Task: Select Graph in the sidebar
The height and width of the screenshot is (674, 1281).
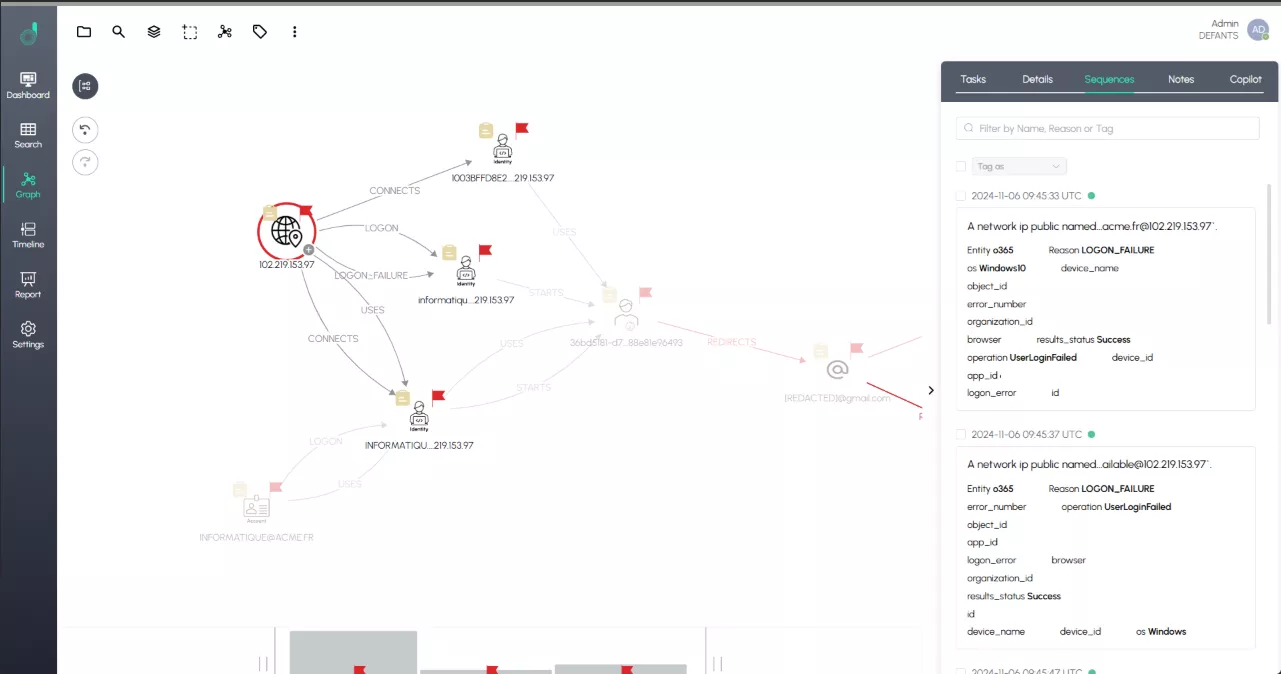Action: coord(28,185)
